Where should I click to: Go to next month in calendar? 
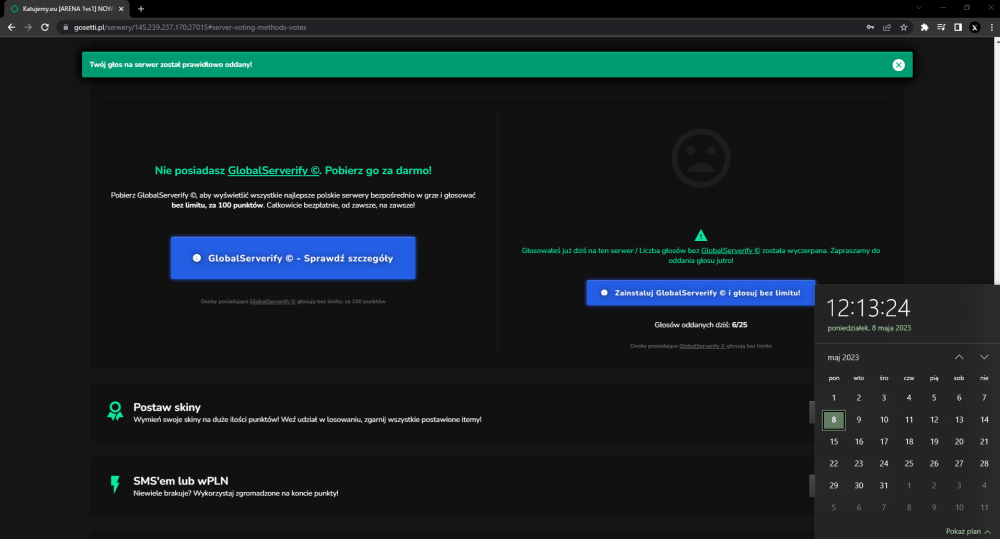point(984,357)
